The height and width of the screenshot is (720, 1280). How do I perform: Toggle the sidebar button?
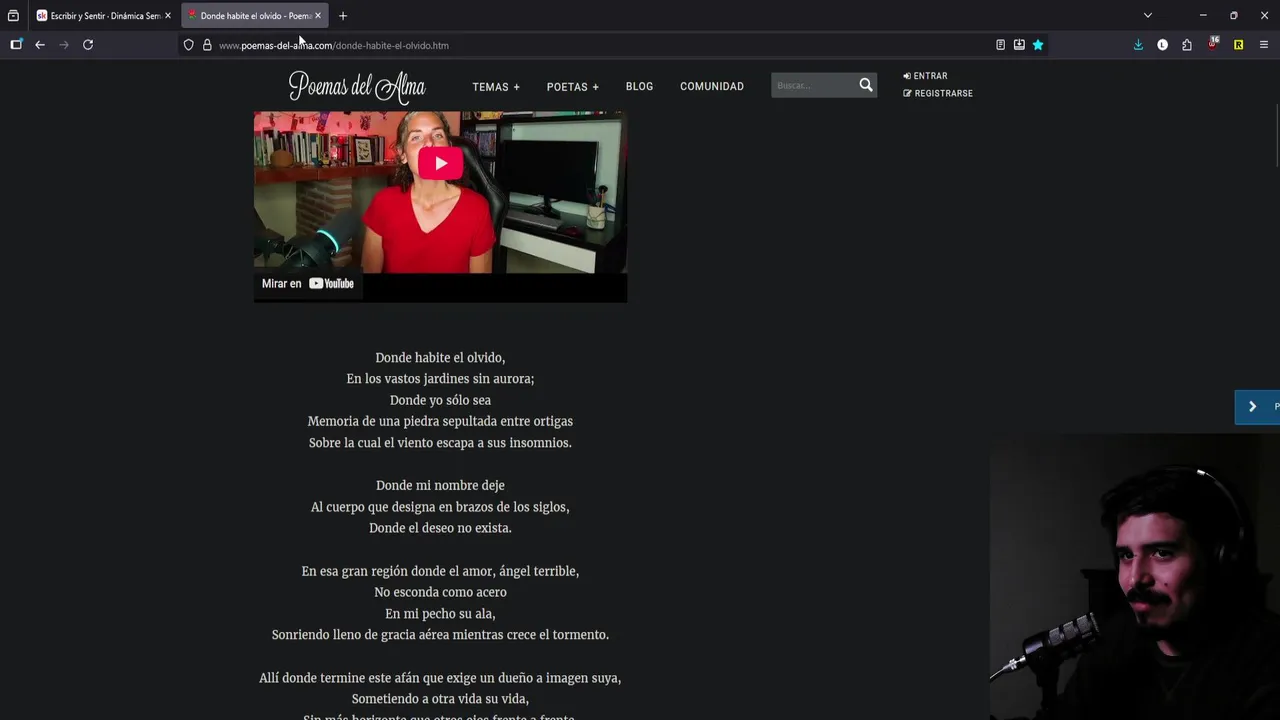pyautogui.click(x=16, y=45)
